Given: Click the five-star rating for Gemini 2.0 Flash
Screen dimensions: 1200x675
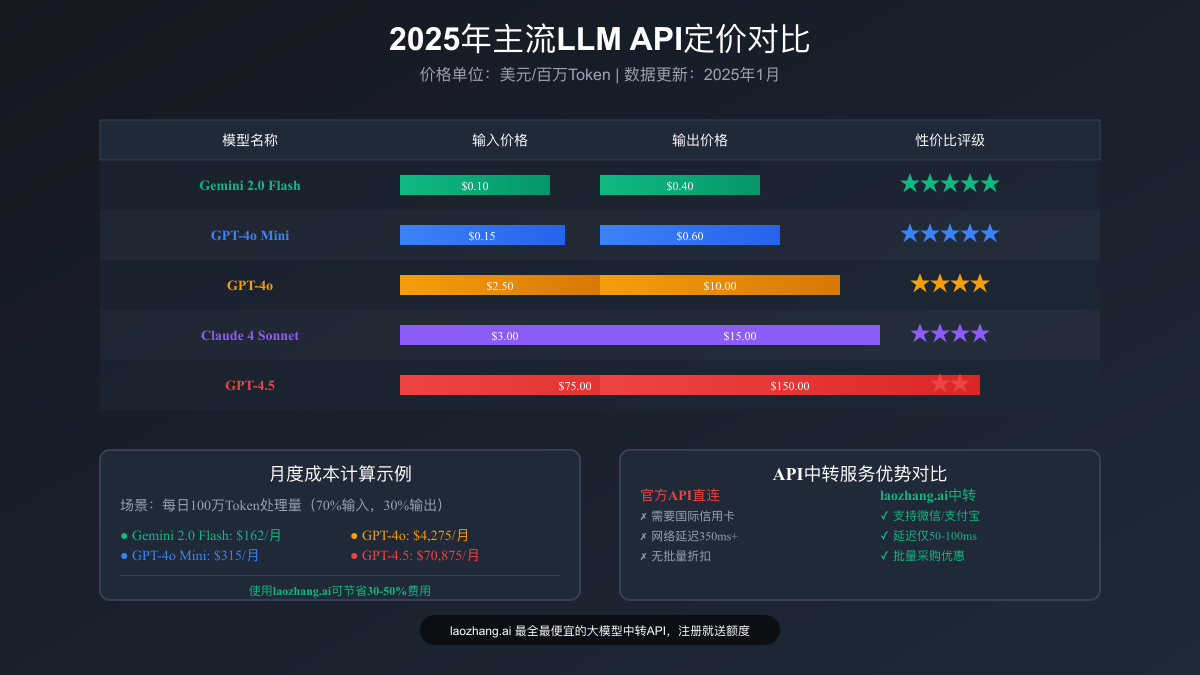Looking at the screenshot, I should pyautogui.click(x=948, y=183).
